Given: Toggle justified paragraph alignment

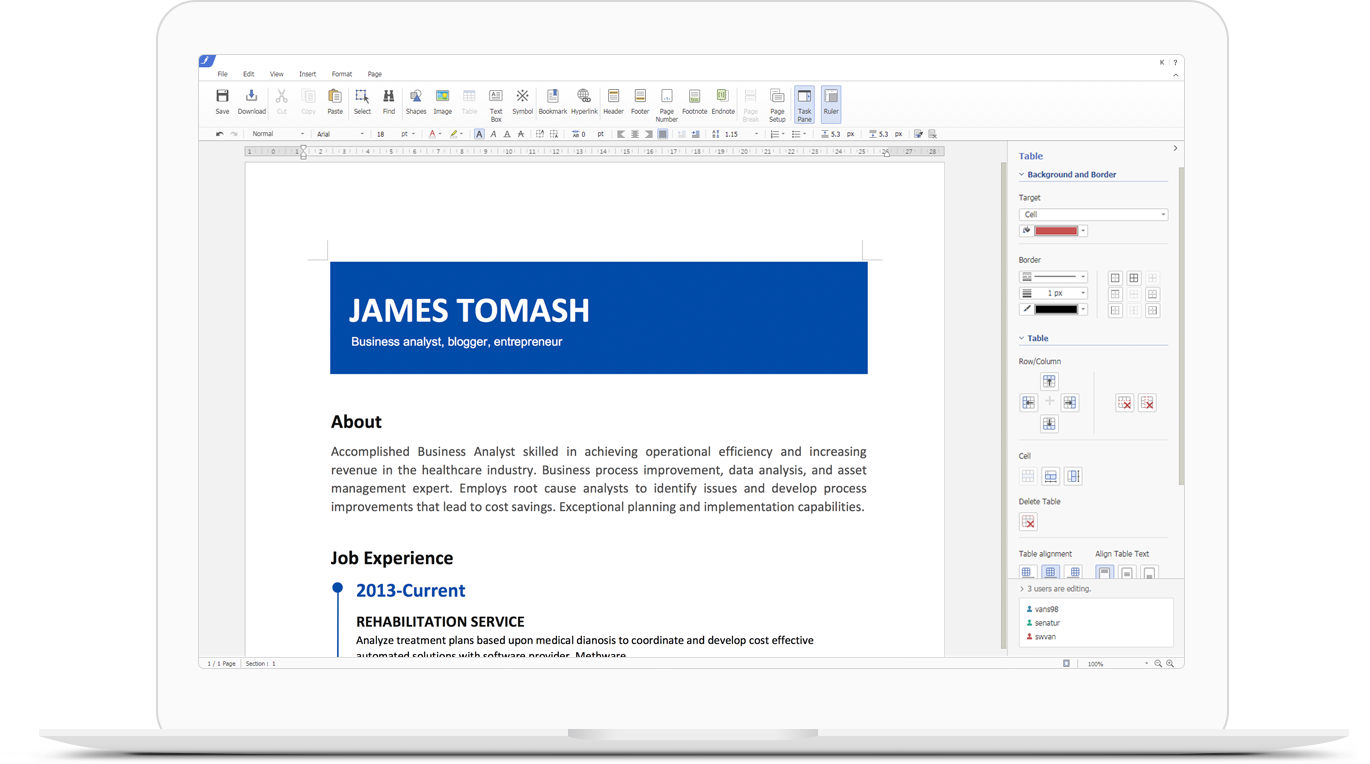Looking at the screenshot, I should 662,134.
